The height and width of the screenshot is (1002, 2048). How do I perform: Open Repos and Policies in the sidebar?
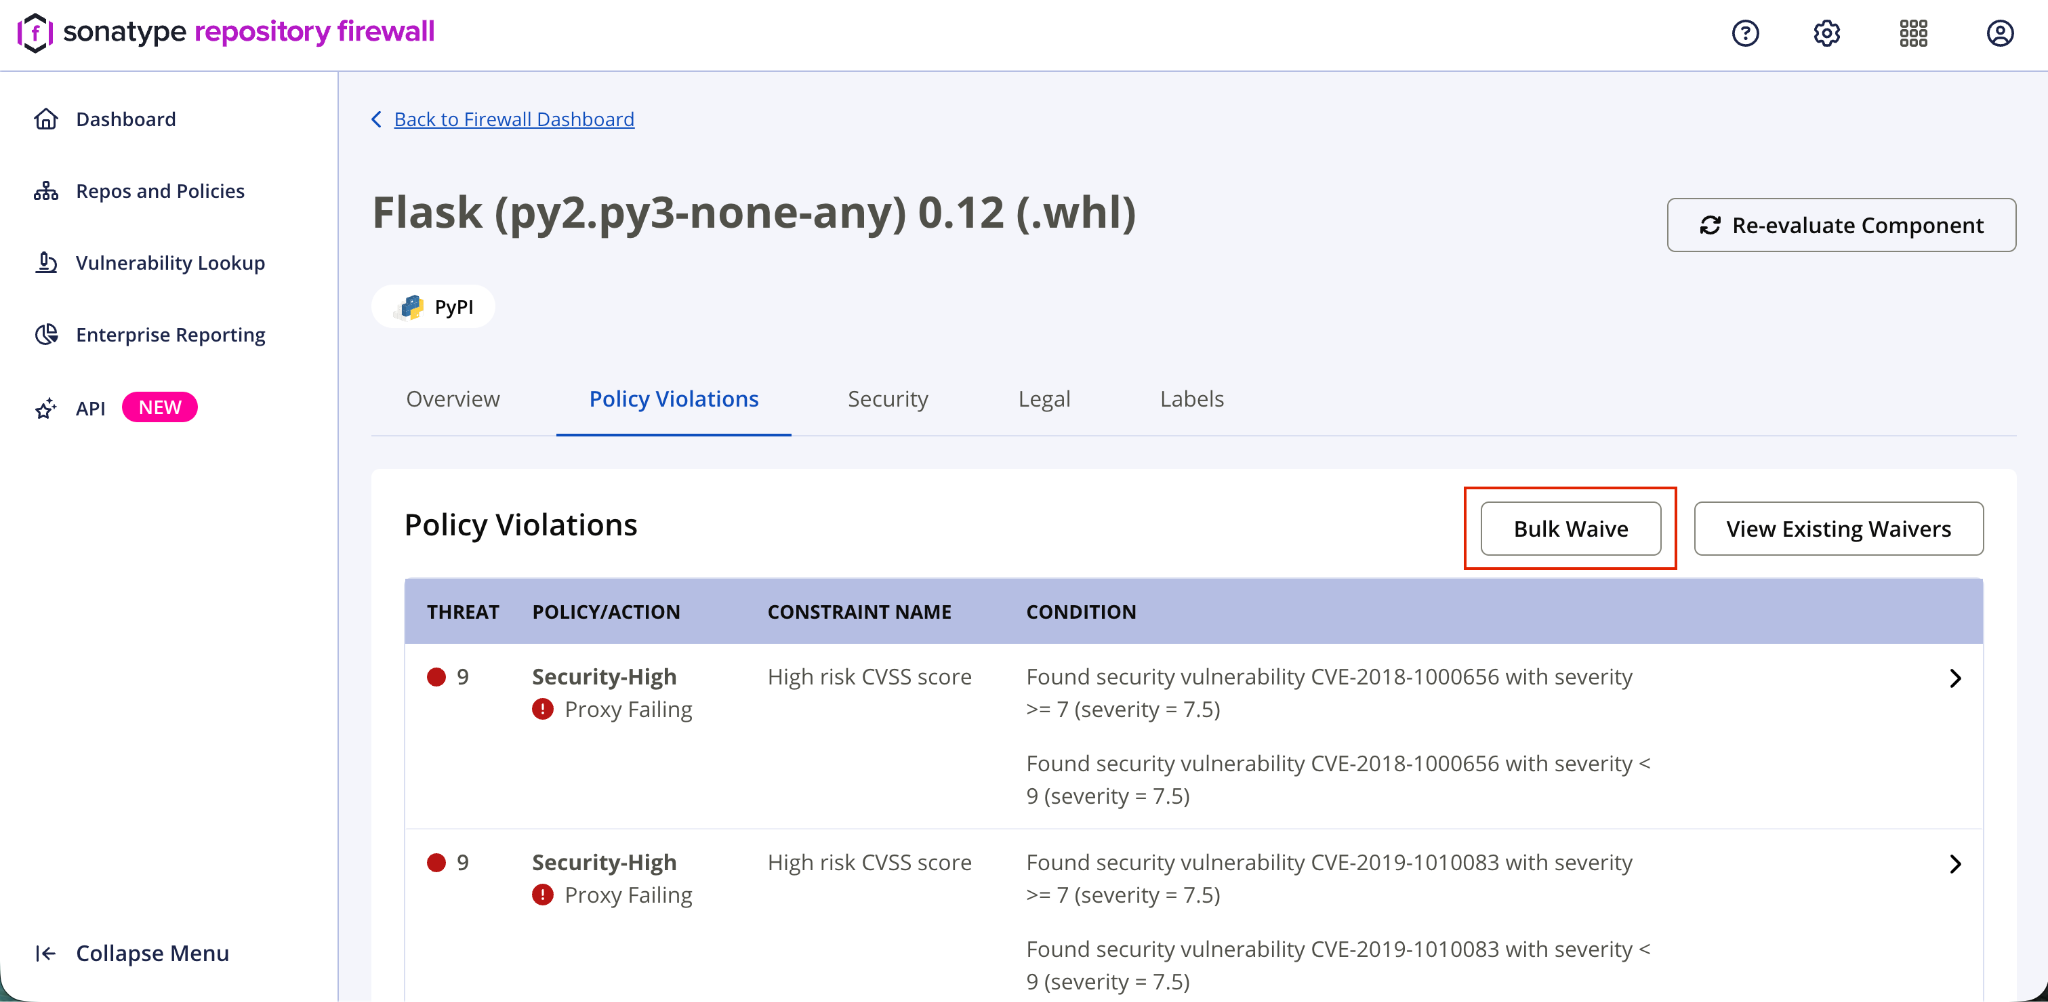[160, 191]
